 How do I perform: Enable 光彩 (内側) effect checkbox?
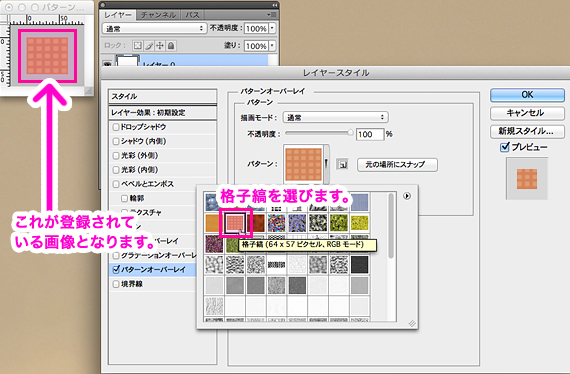116,170
